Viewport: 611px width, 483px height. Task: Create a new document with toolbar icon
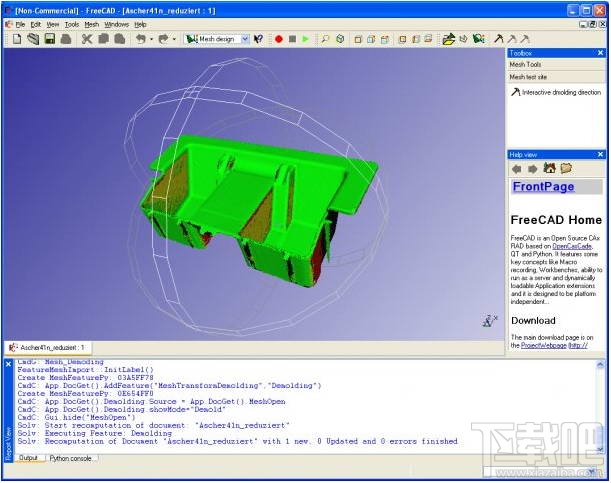(x=17, y=39)
